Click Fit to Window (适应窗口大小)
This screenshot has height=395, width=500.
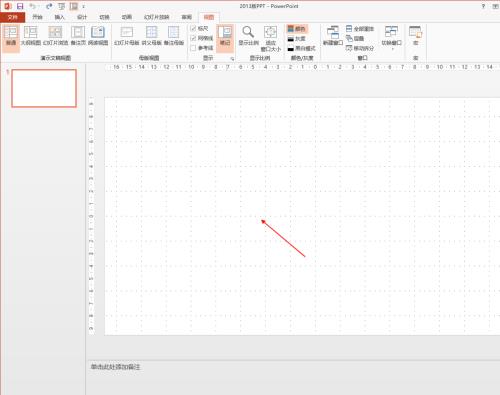pos(270,39)
